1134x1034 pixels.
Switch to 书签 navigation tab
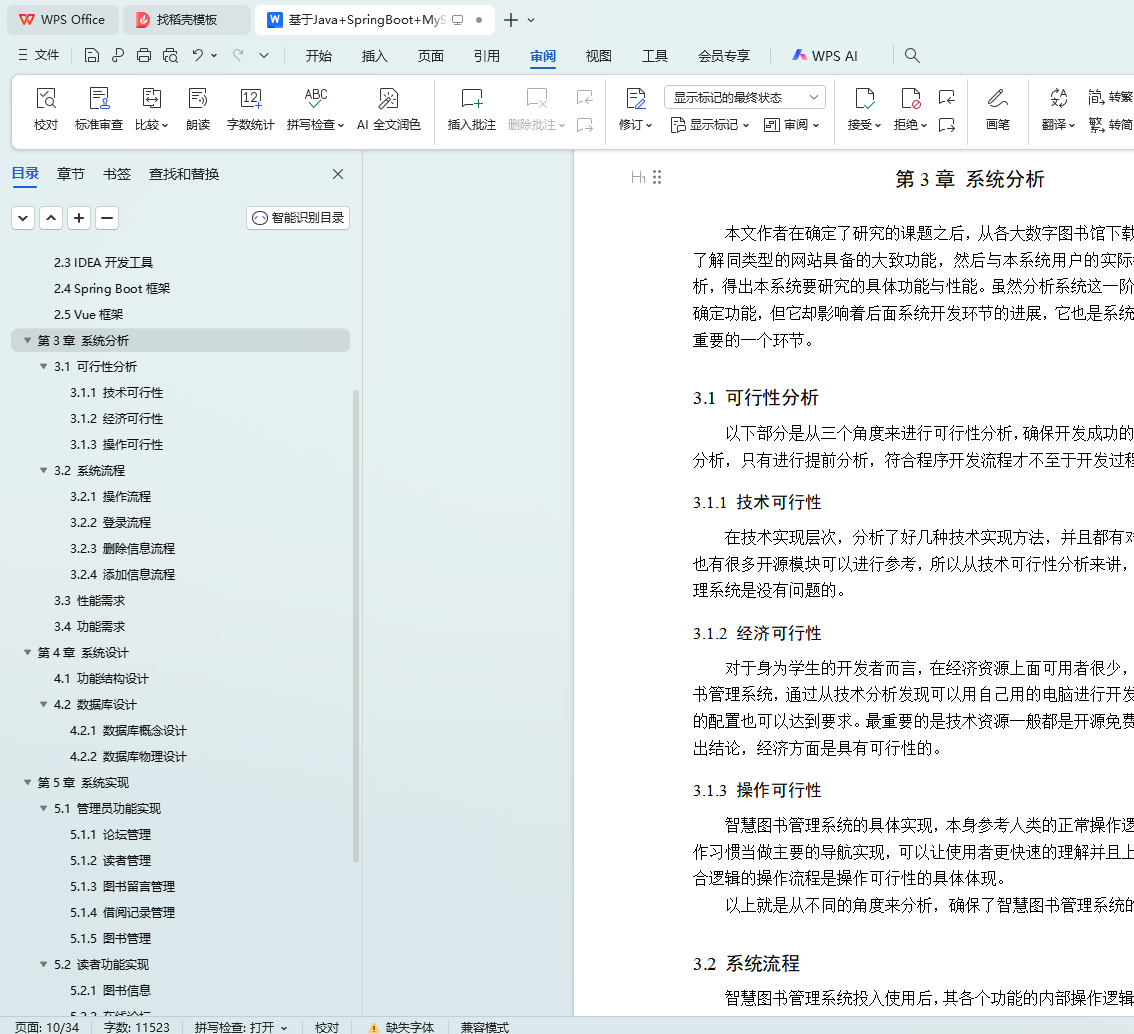pos(116,174)
